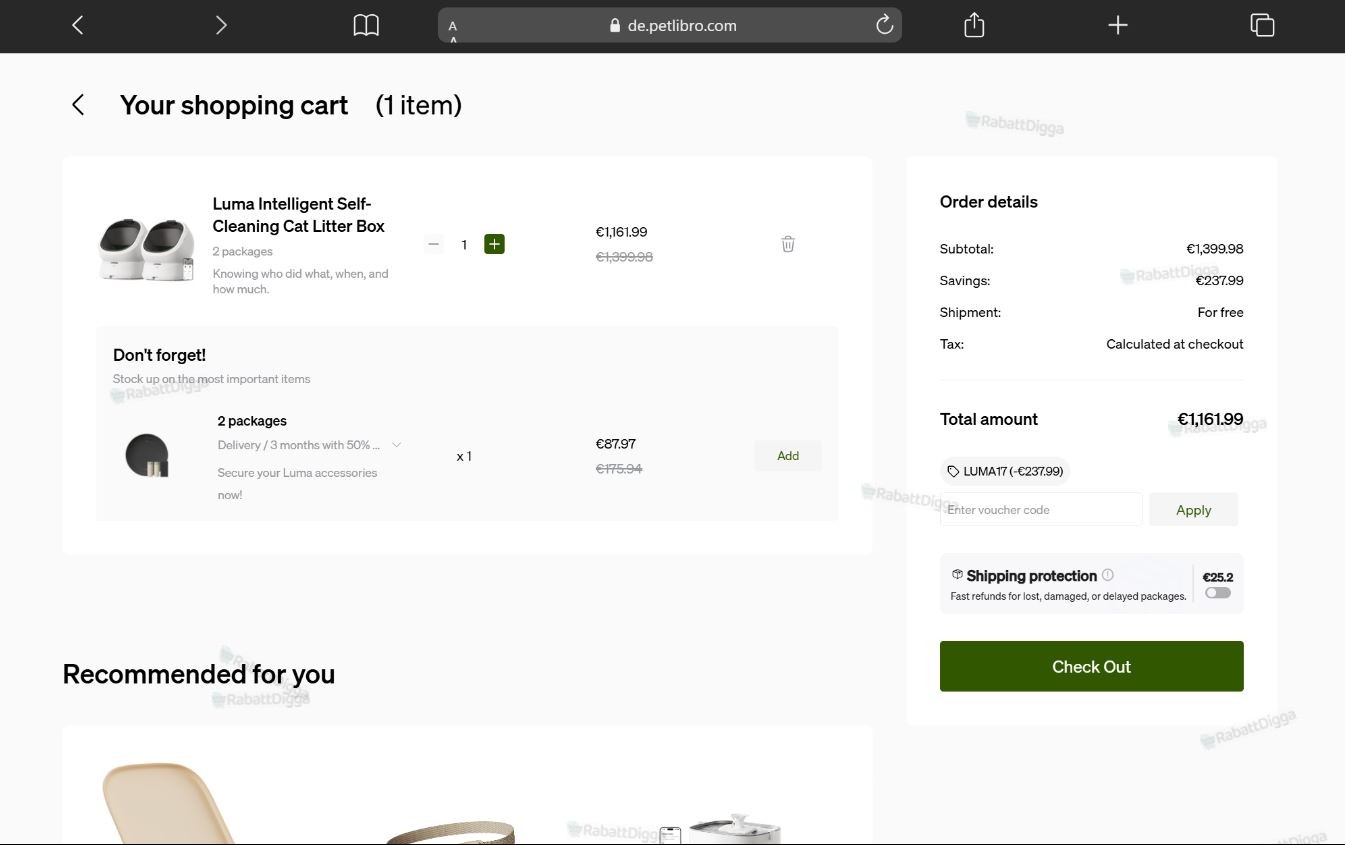Click the back chevron beside 'Your shopping cart'
The image size is (1345, 845).
coord(78,105)
